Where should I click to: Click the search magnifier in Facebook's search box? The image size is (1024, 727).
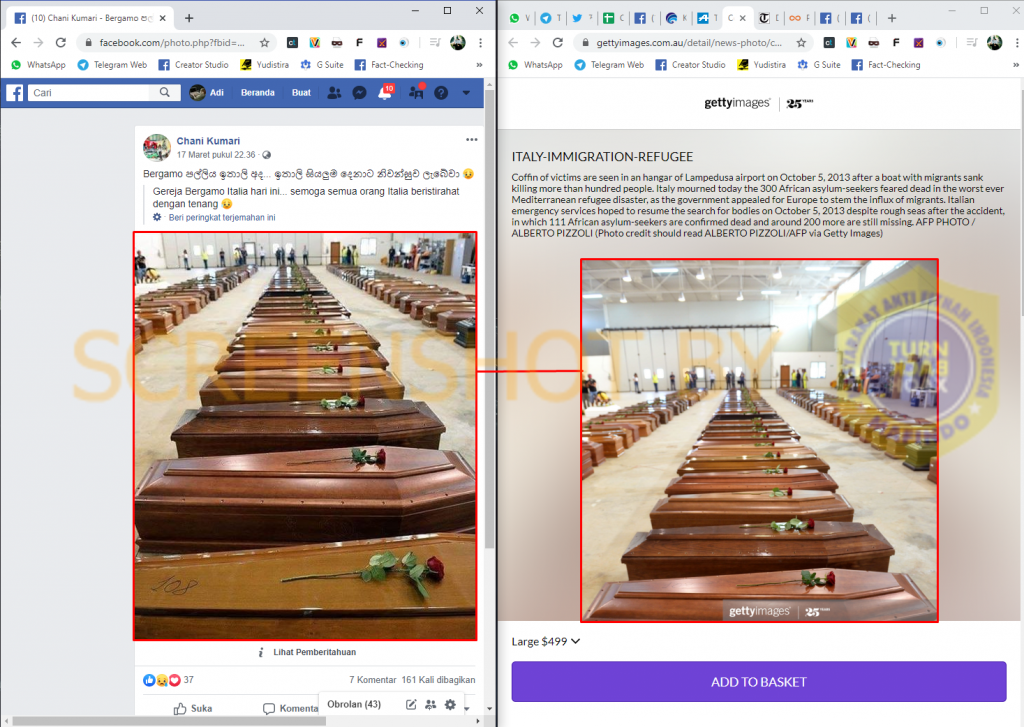(165, 93)
